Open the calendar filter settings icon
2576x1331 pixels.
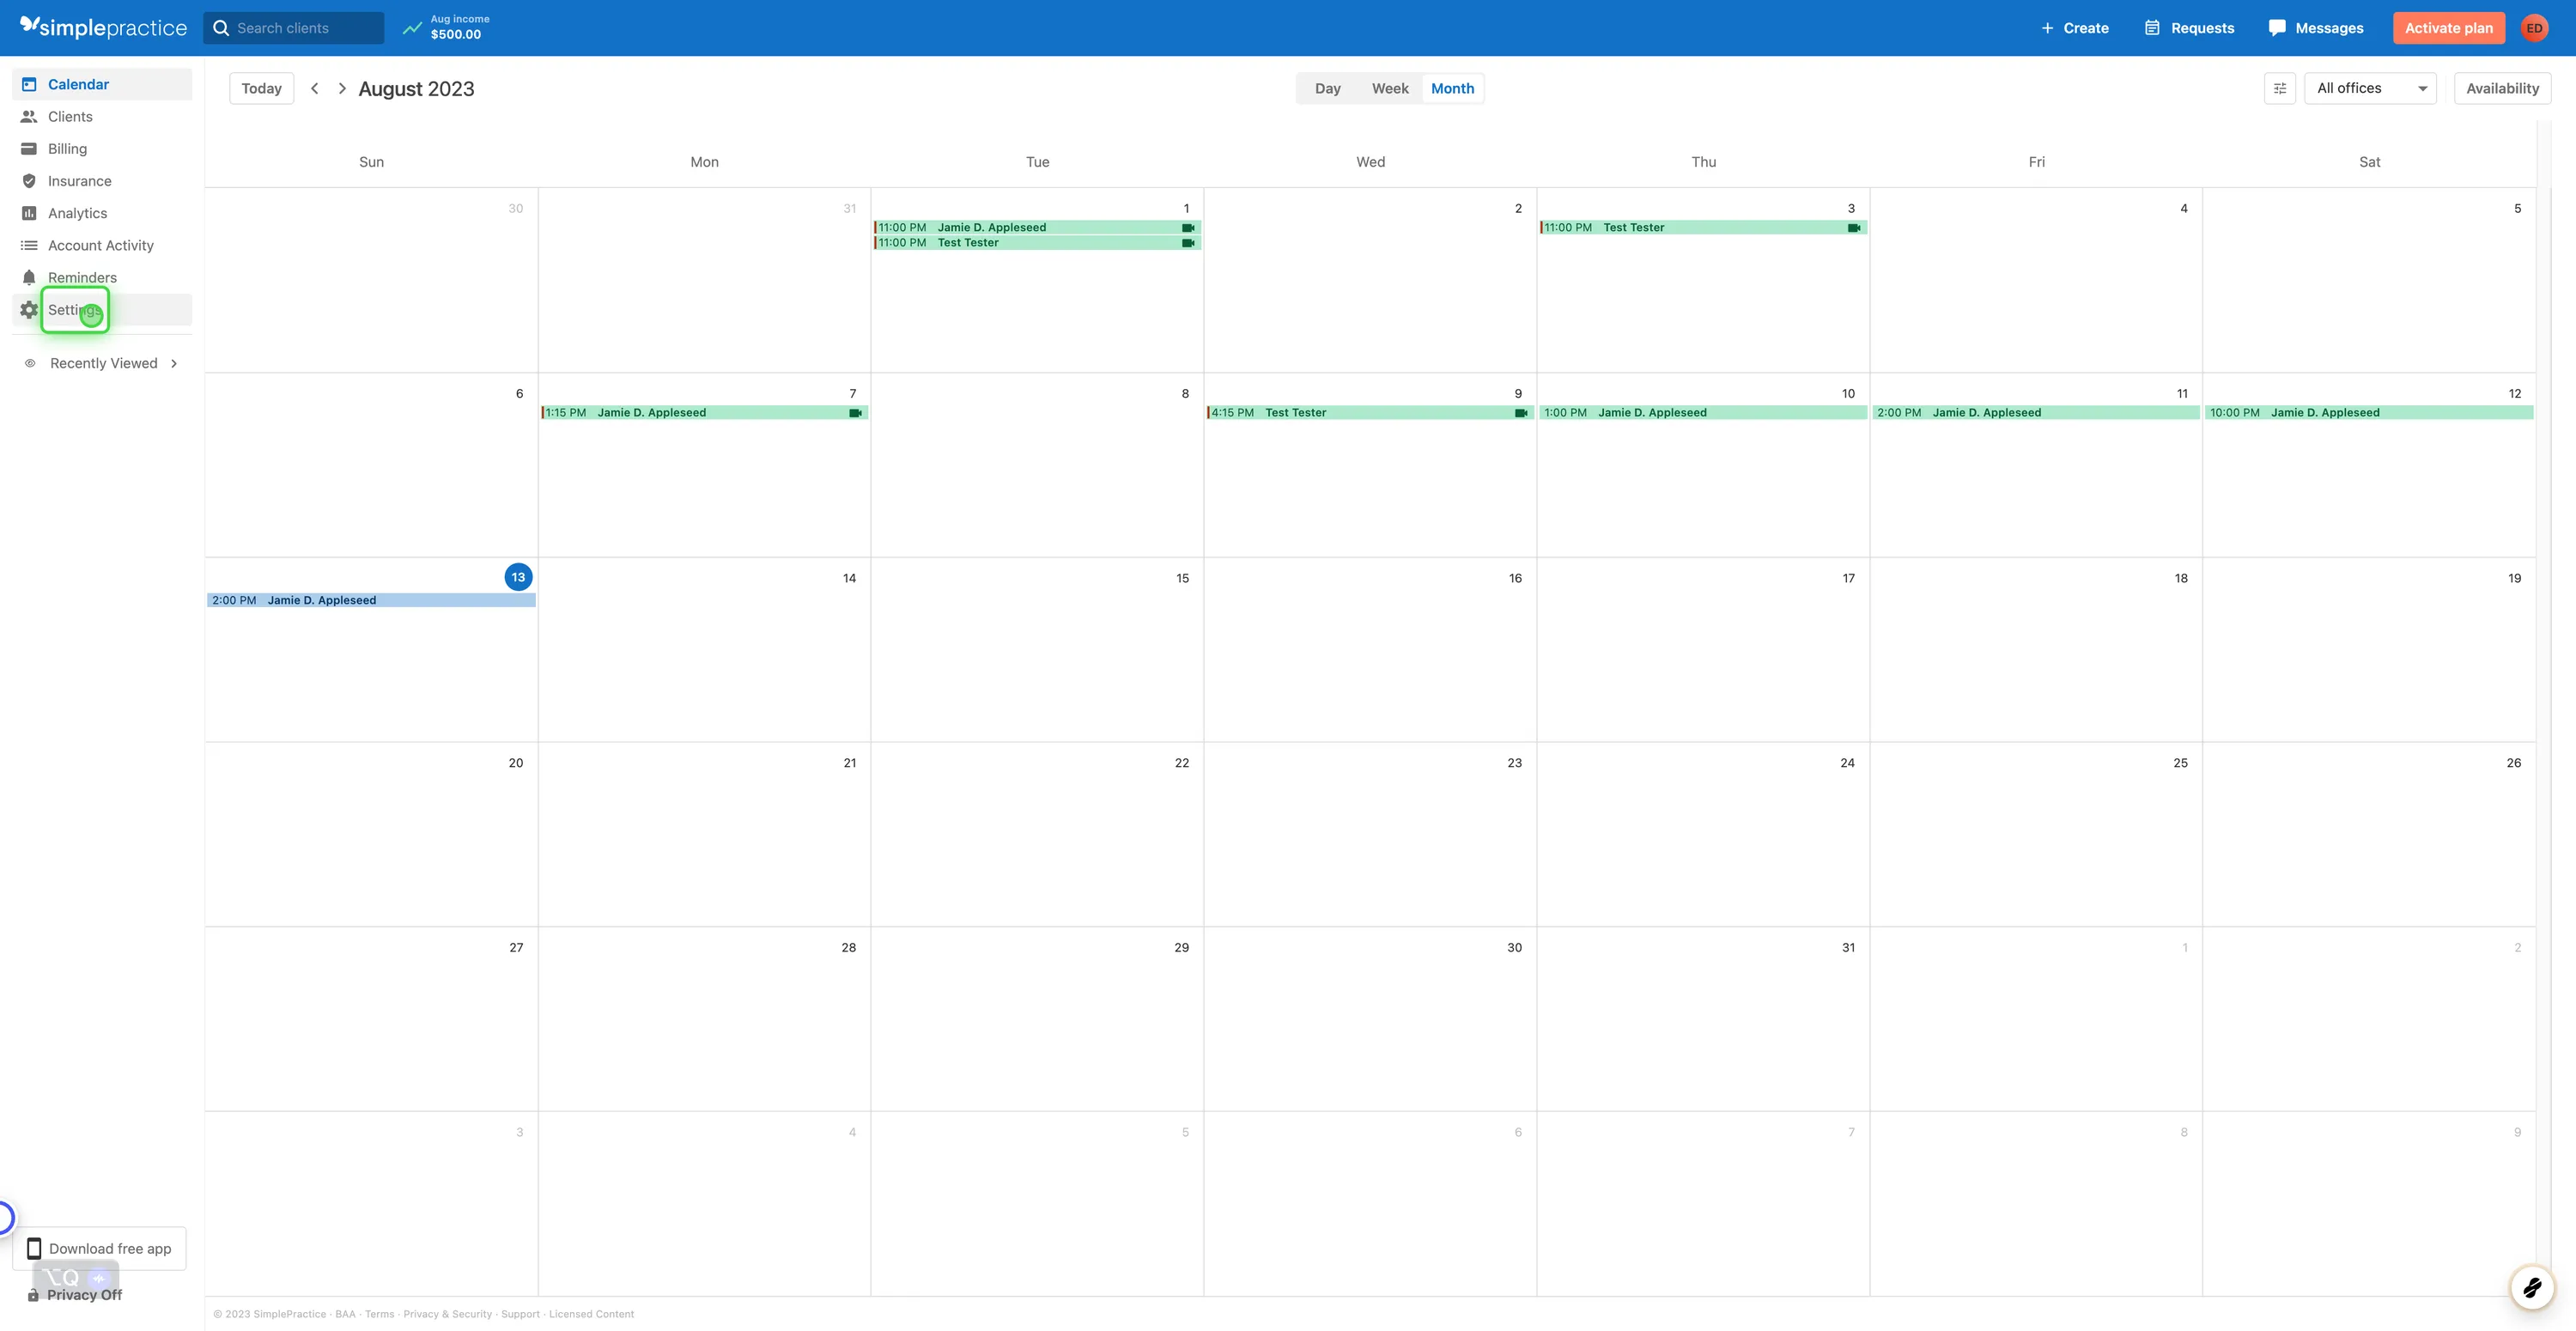[2279, 88]
